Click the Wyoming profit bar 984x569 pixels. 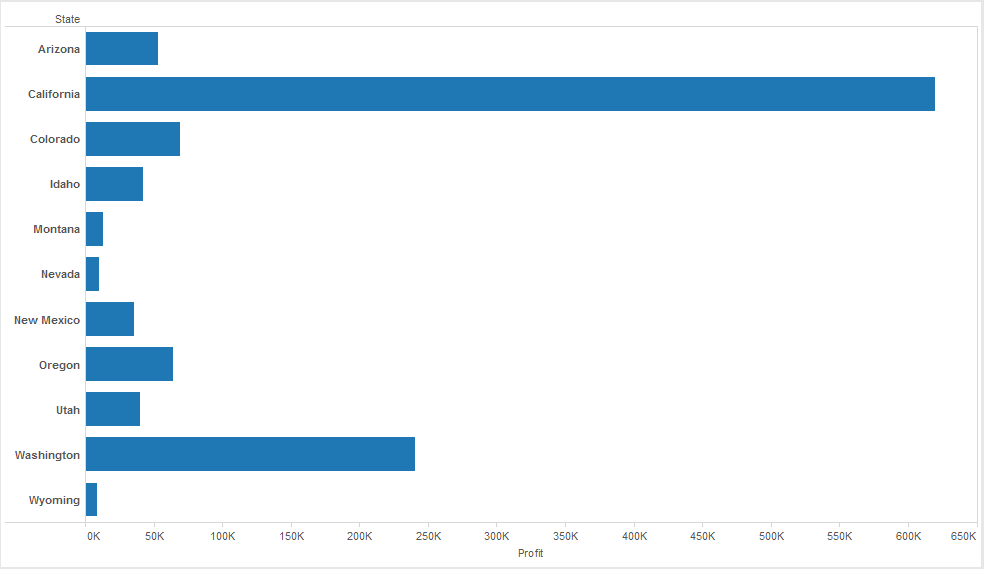click(92, 499)
